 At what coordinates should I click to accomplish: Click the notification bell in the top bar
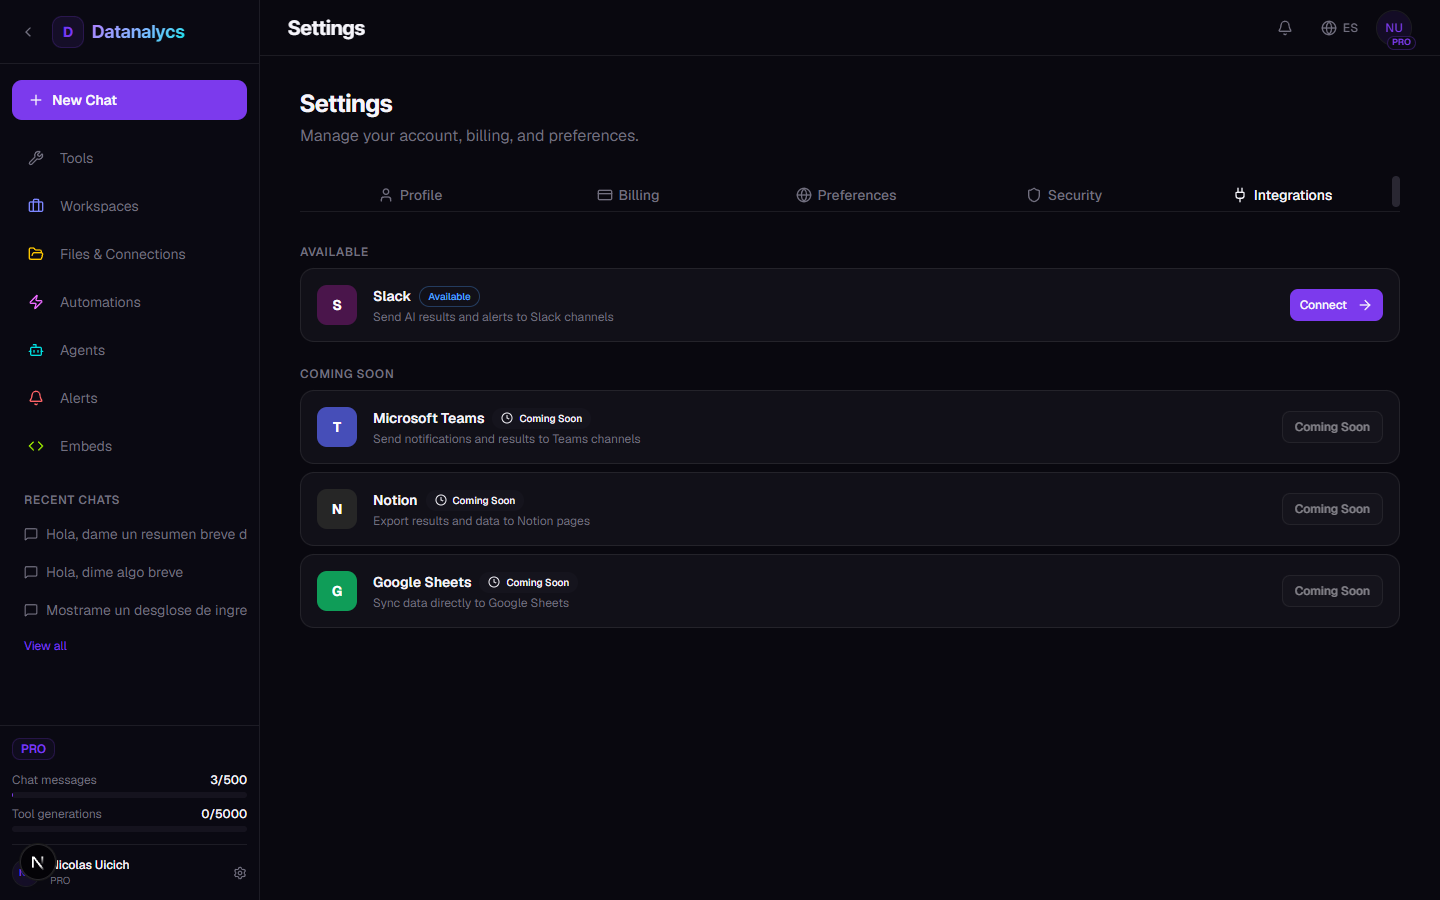1285,28
